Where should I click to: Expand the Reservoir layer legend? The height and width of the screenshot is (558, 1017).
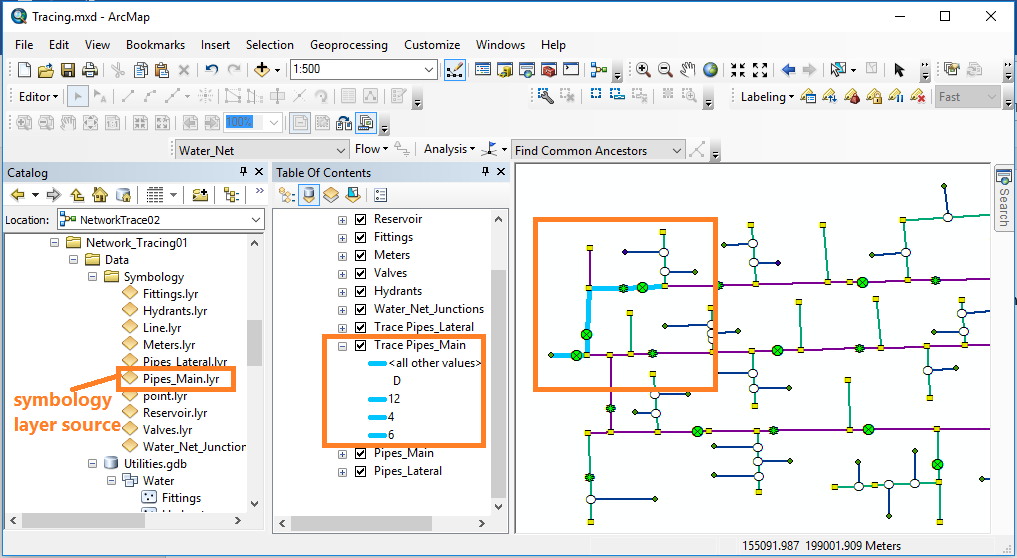pyautogui.click(x=342, y=220)
